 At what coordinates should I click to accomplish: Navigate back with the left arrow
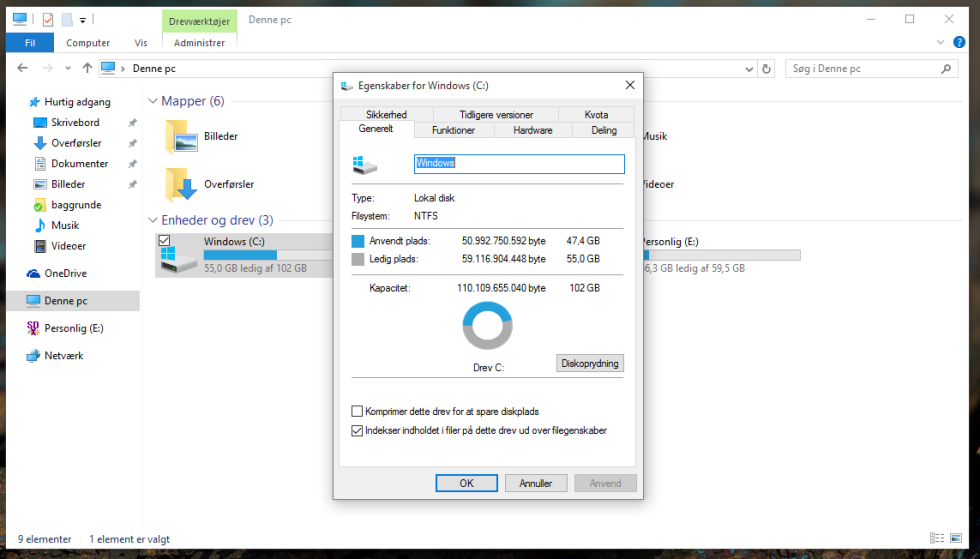22,68
